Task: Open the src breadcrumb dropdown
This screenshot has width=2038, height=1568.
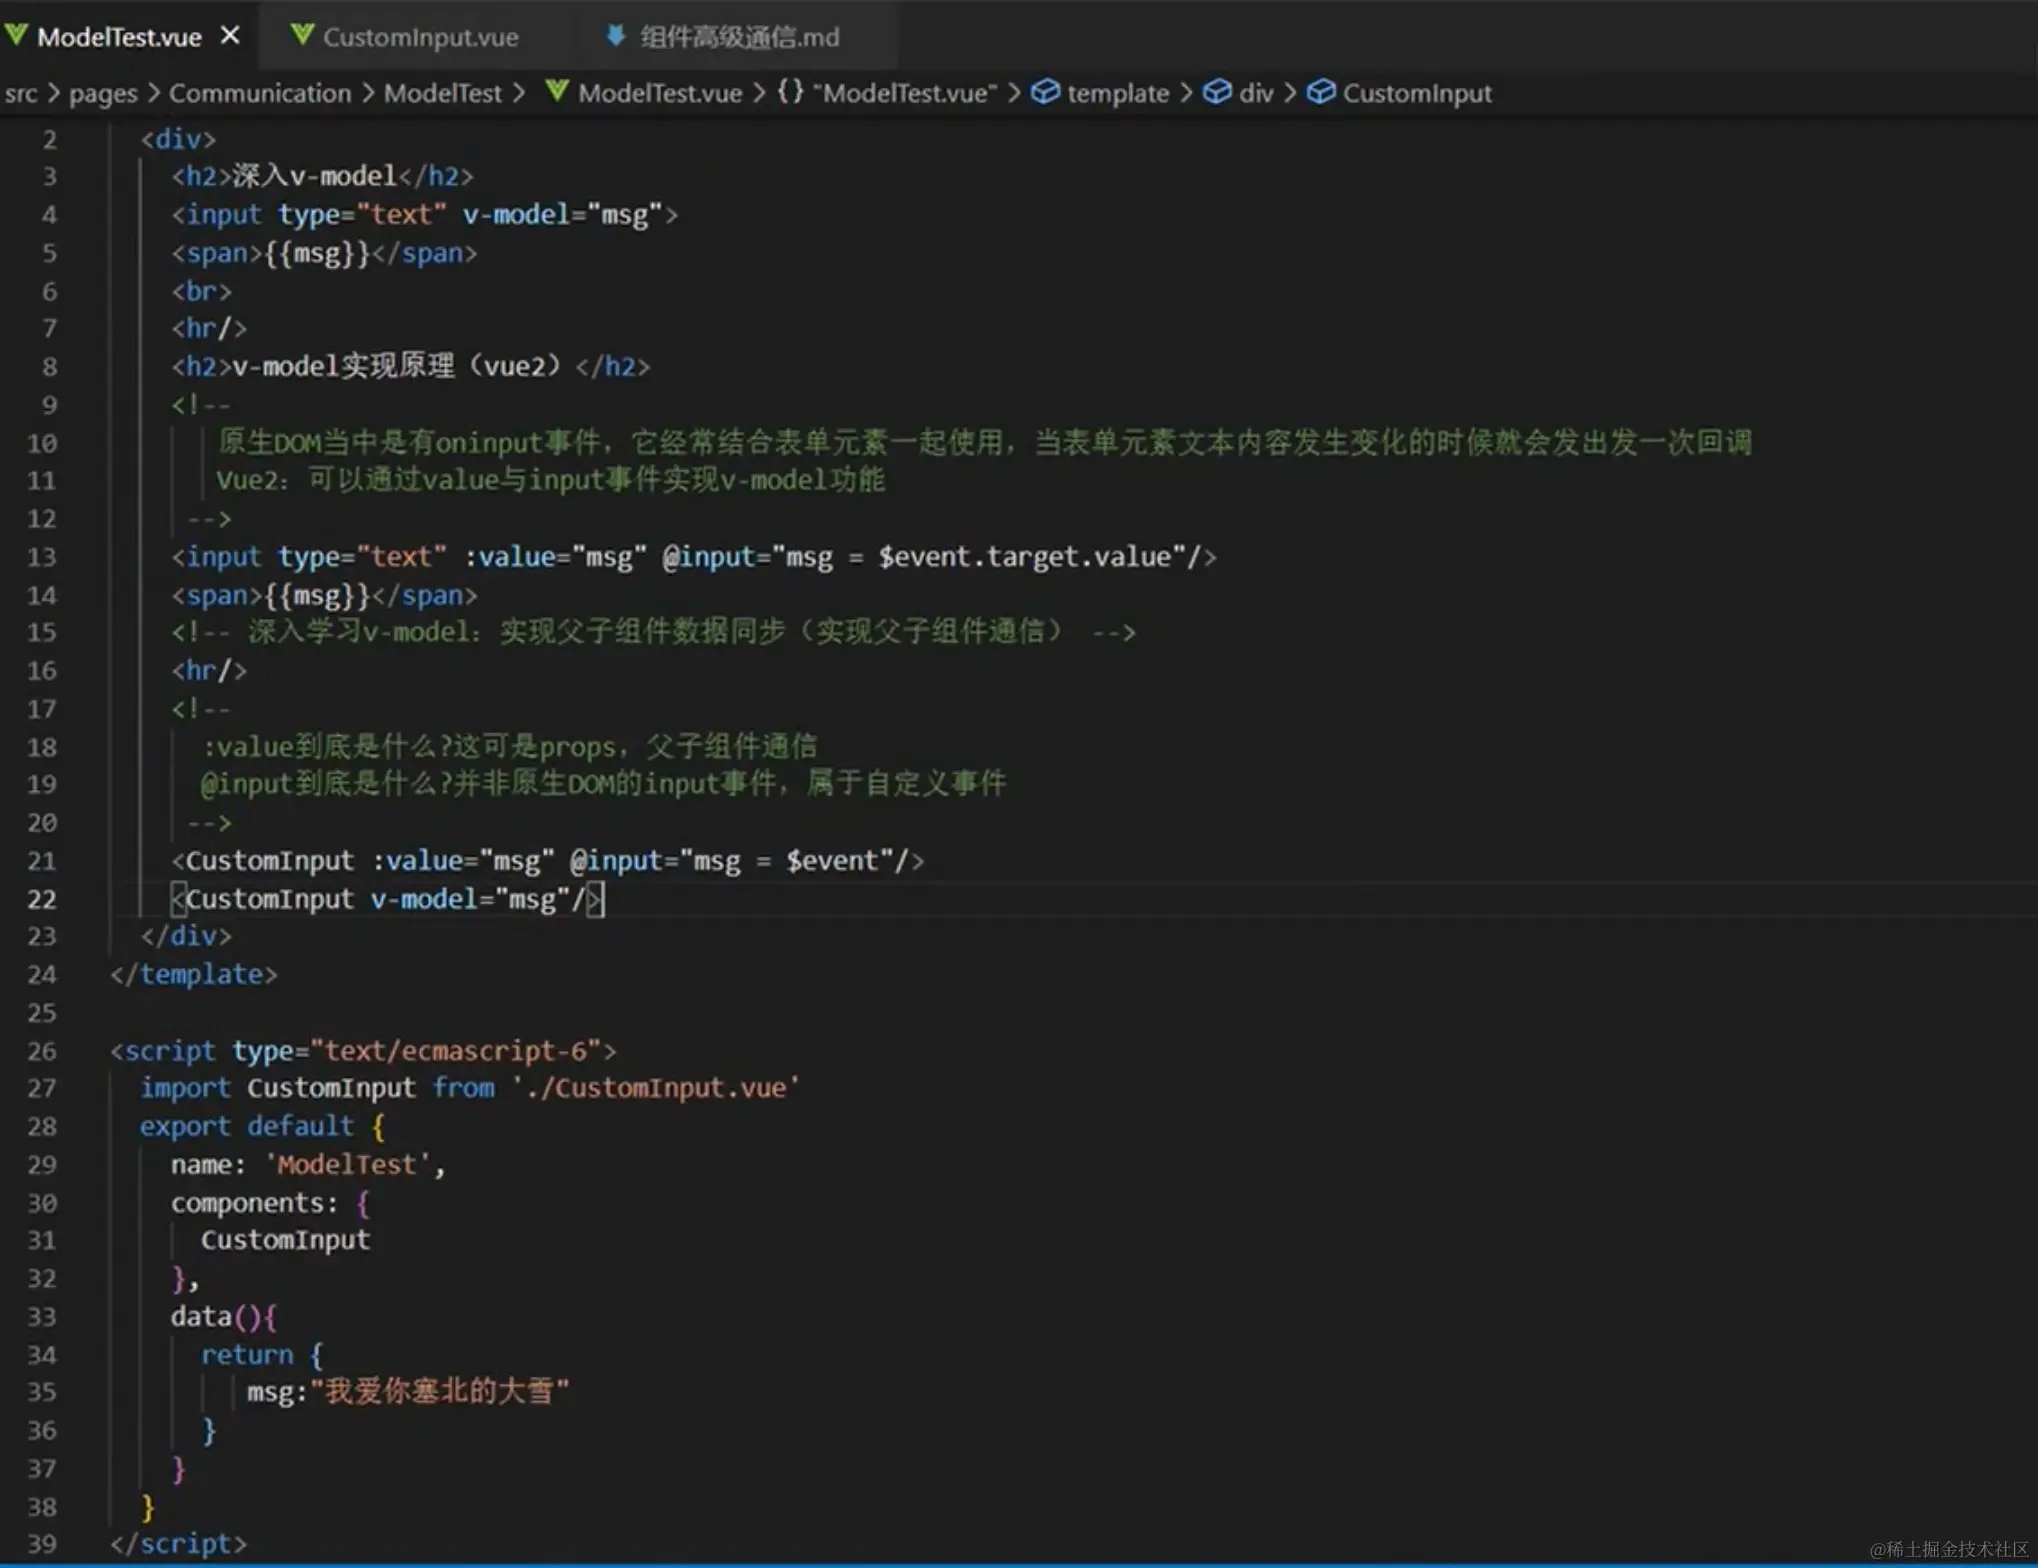Action: click(21, 93)
